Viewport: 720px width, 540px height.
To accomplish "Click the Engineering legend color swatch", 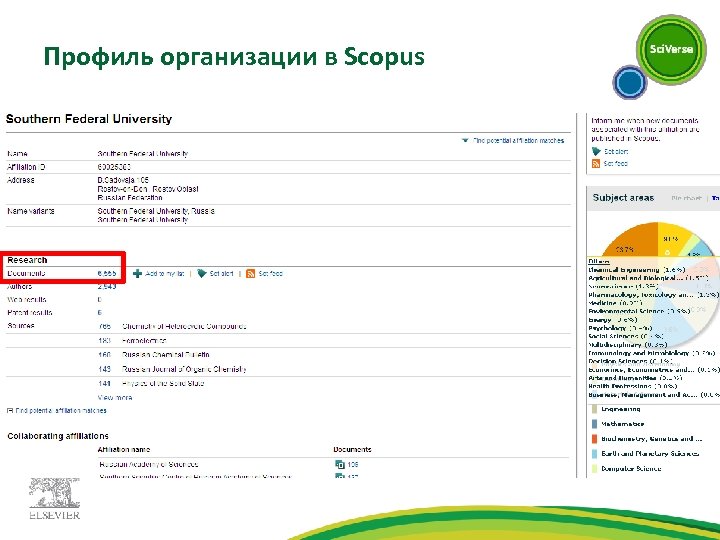I will [595, 409].
